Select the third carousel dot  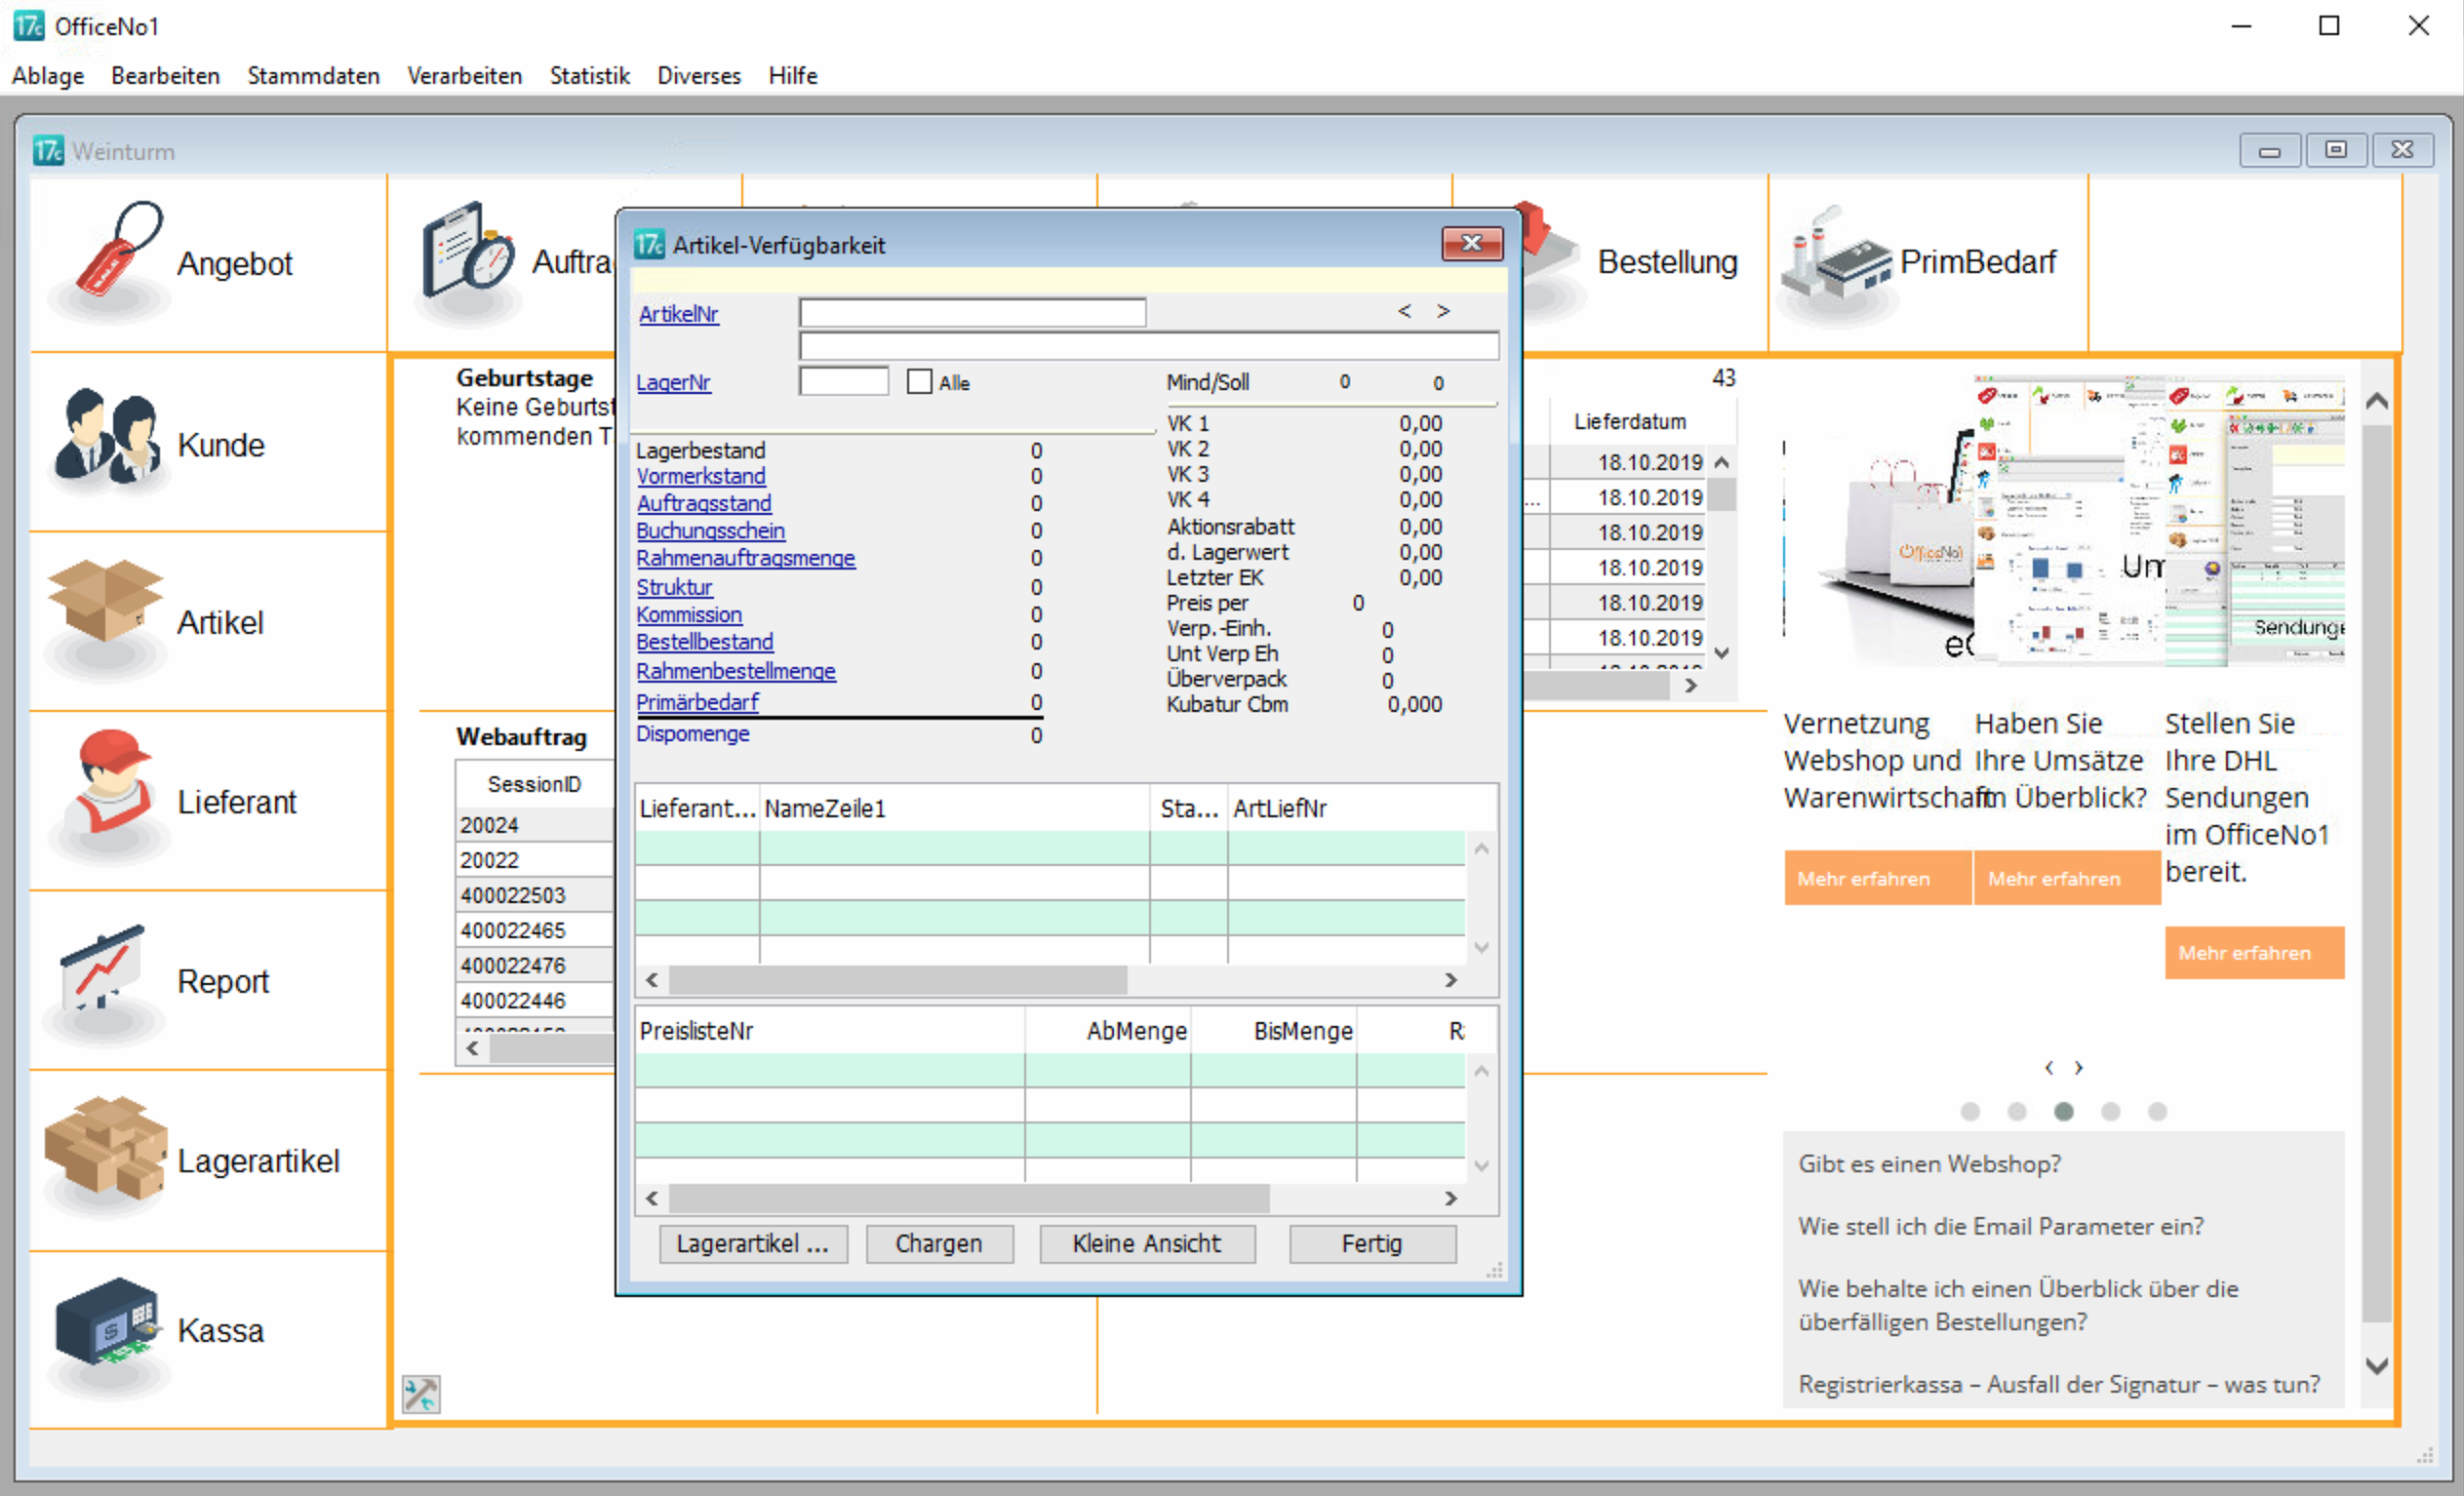(x=2063, y=1111)
